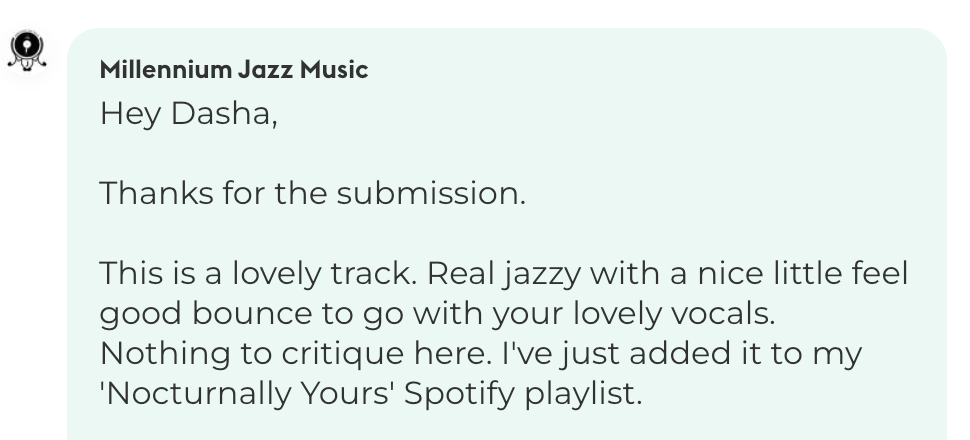Click the word 'playlist.' ending the message

tap(583, 394)
